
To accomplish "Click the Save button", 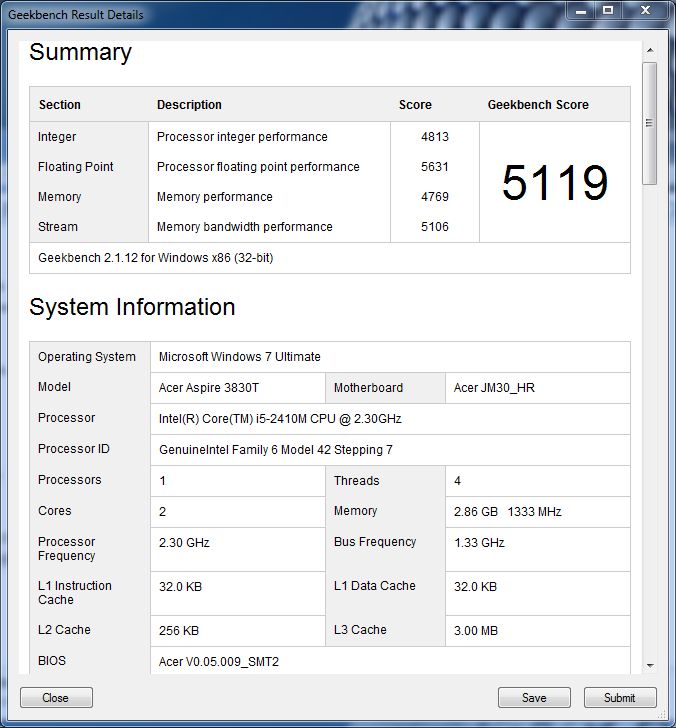I will [534, 697].
